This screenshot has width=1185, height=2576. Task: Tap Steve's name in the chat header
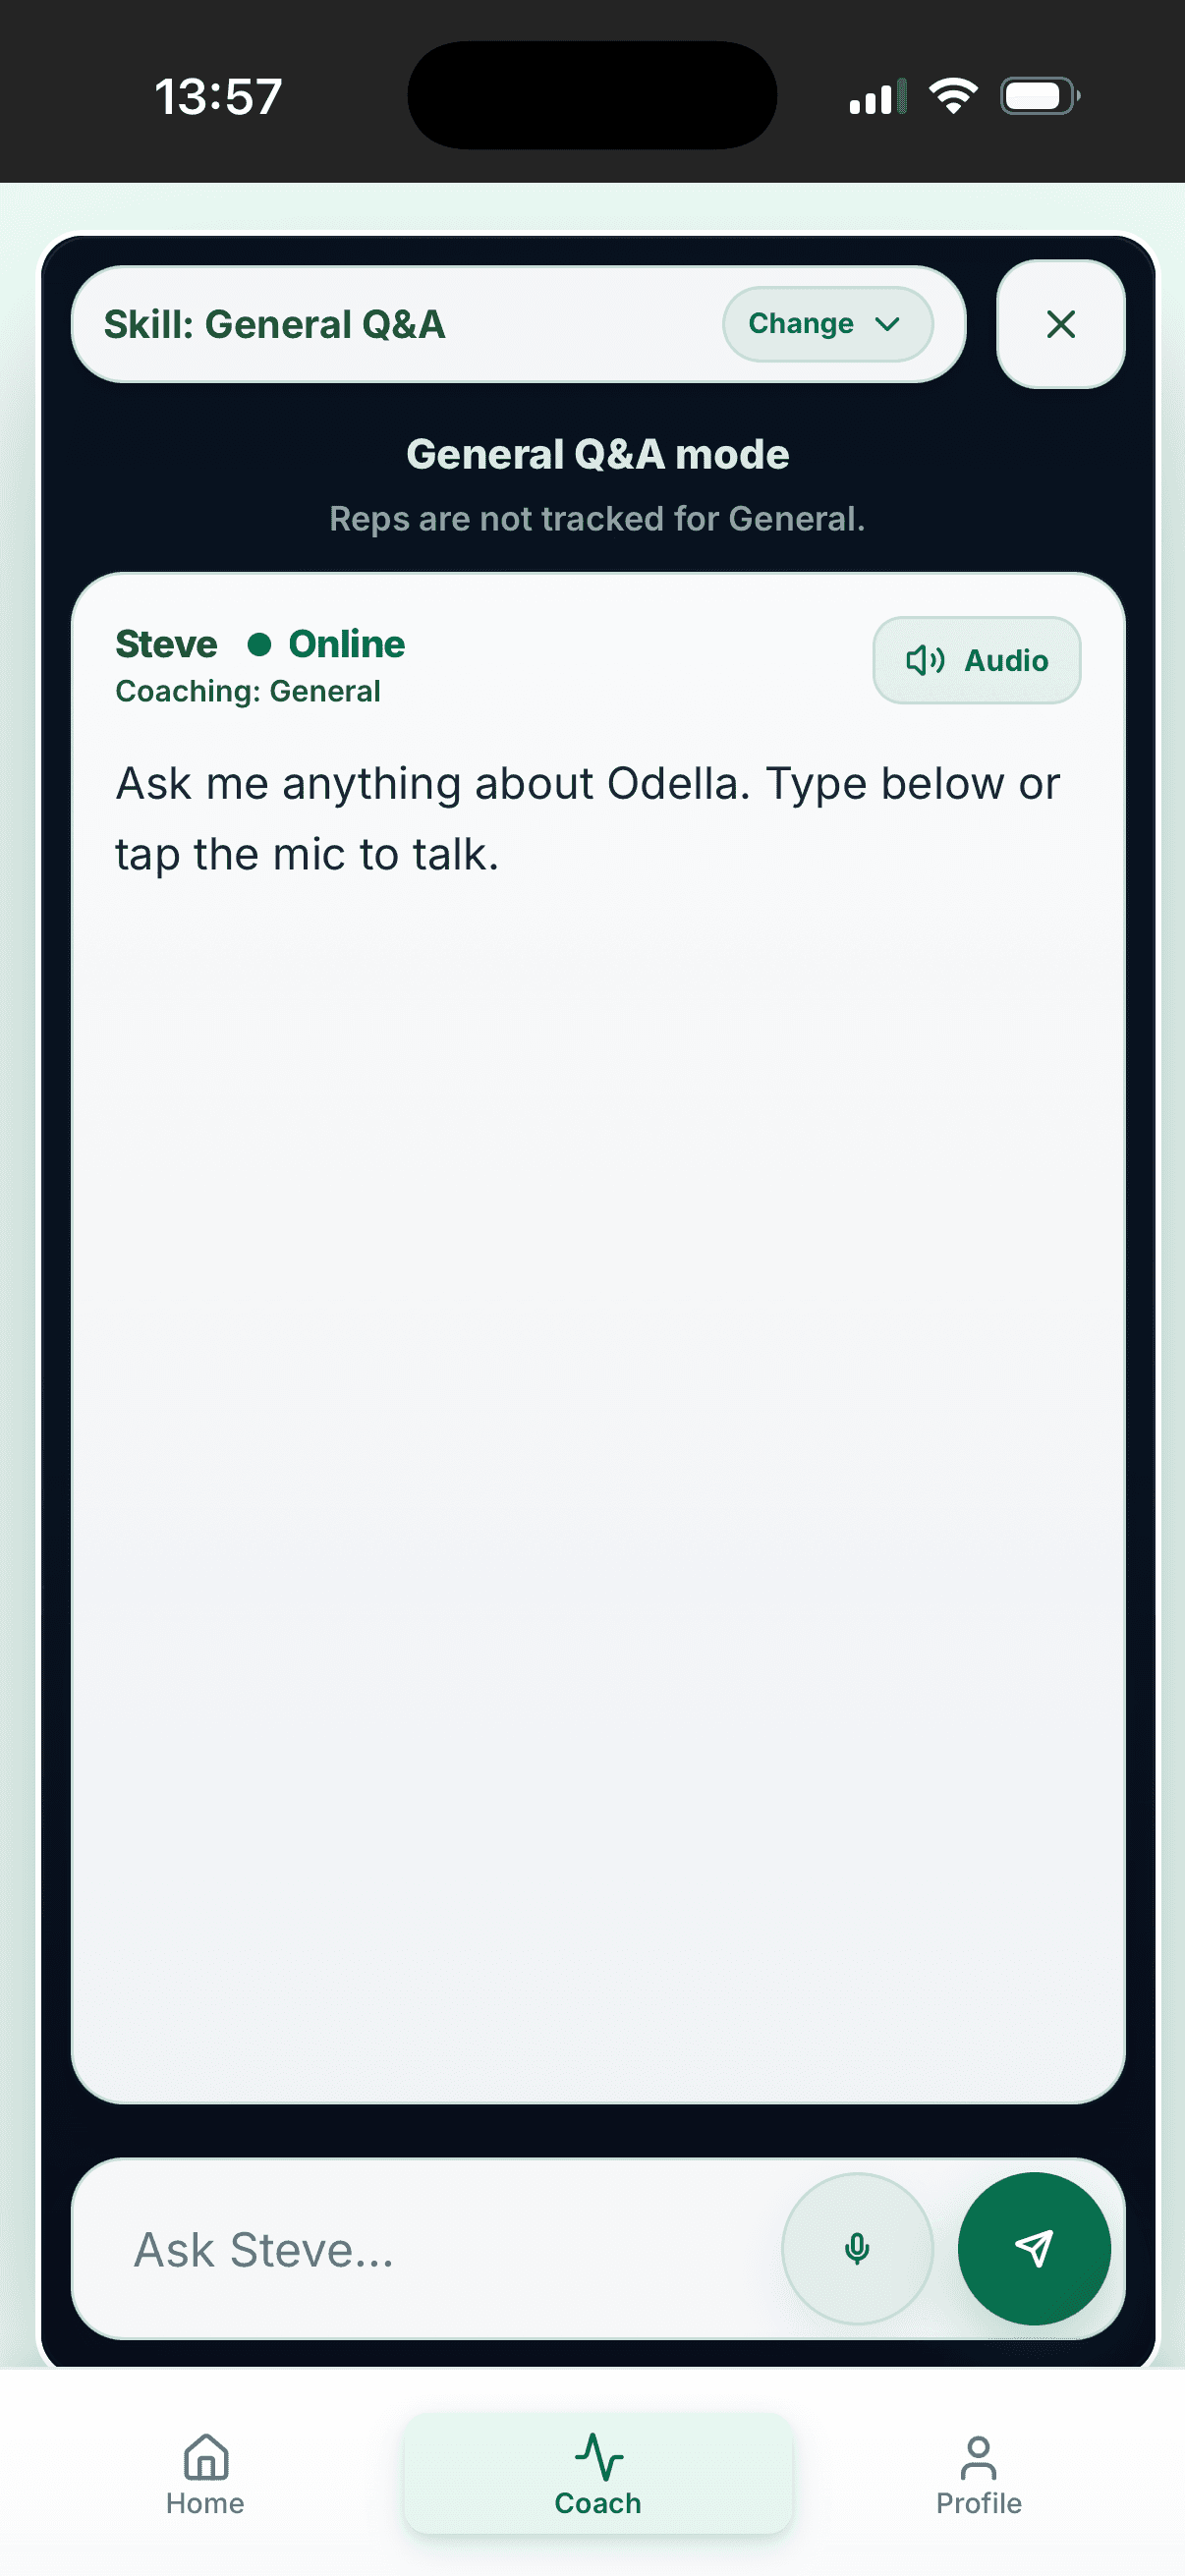click(x=165, y=645)
